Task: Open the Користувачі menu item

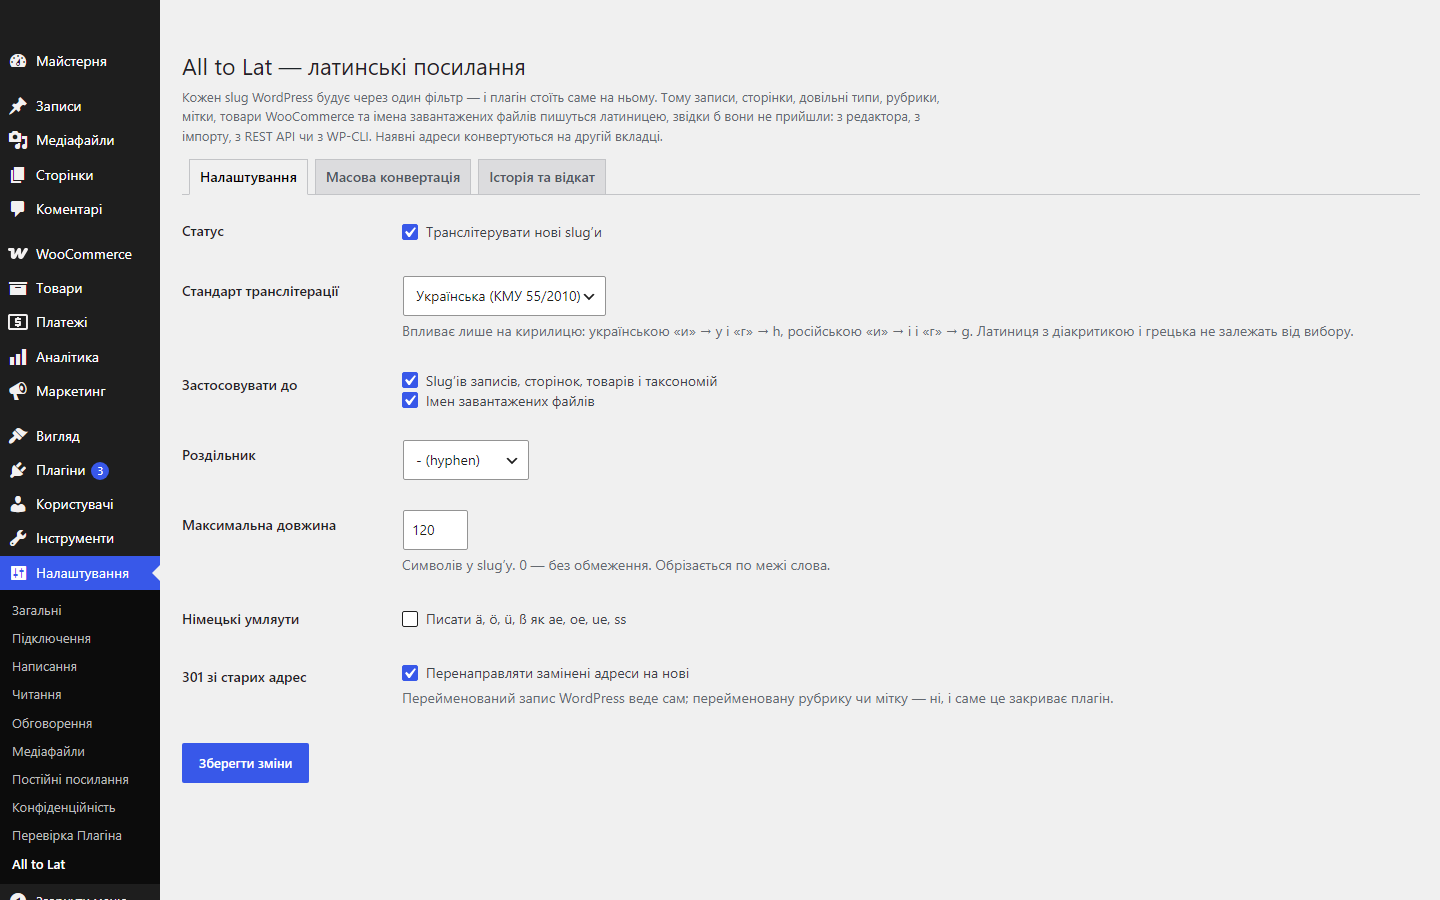Action: pyautogui.click(x=80, y=504)
